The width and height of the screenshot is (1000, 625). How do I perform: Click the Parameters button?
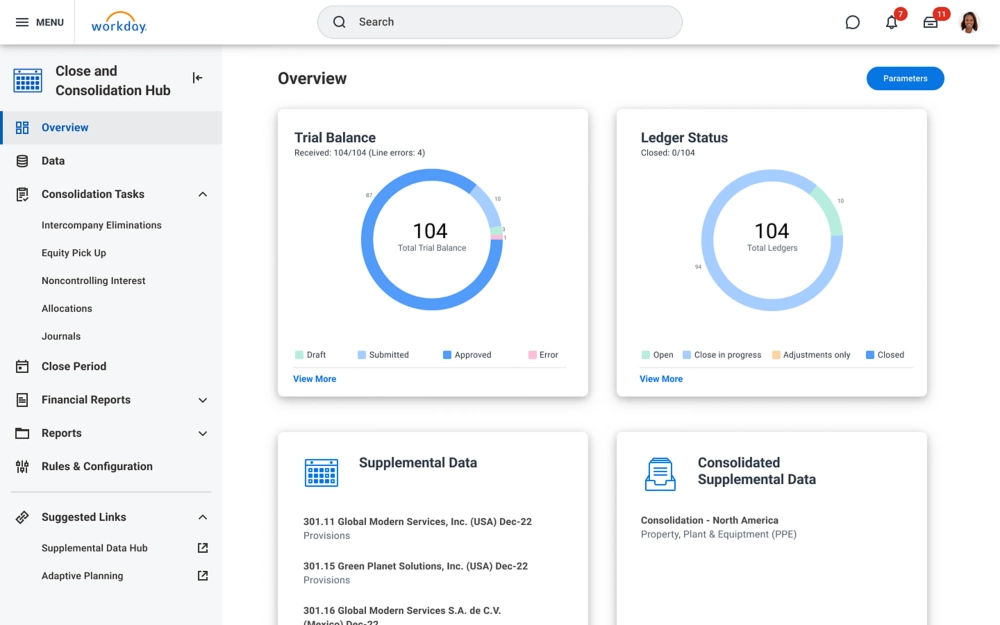(x=904, y=78)
